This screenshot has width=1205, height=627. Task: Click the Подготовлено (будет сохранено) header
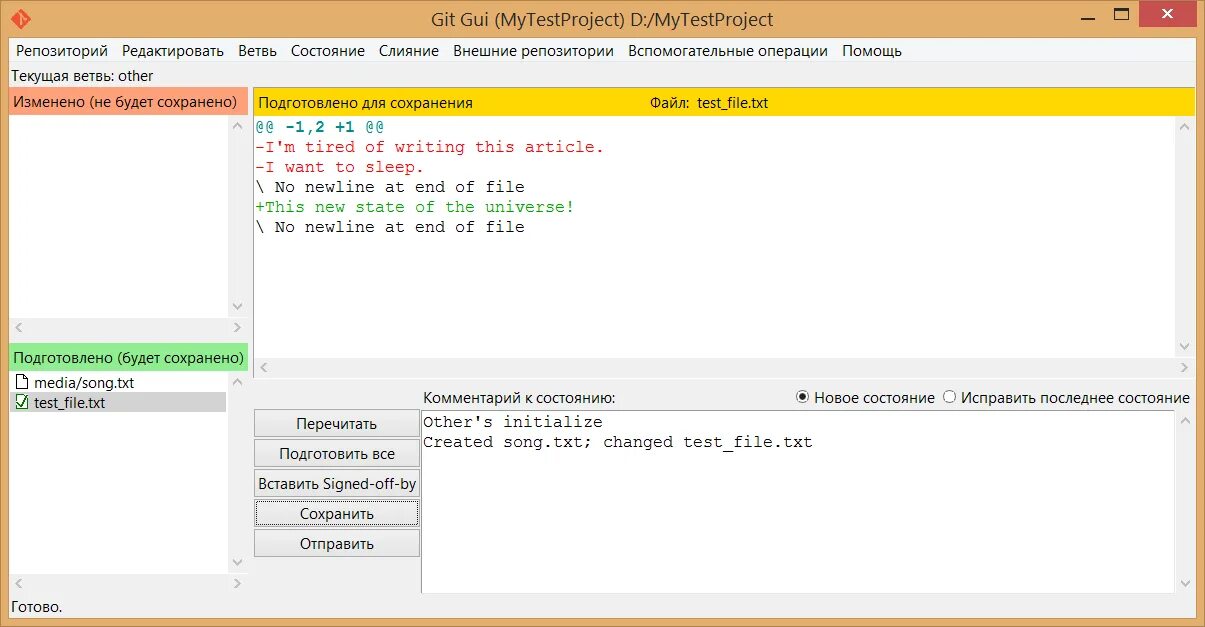point(129,357)
